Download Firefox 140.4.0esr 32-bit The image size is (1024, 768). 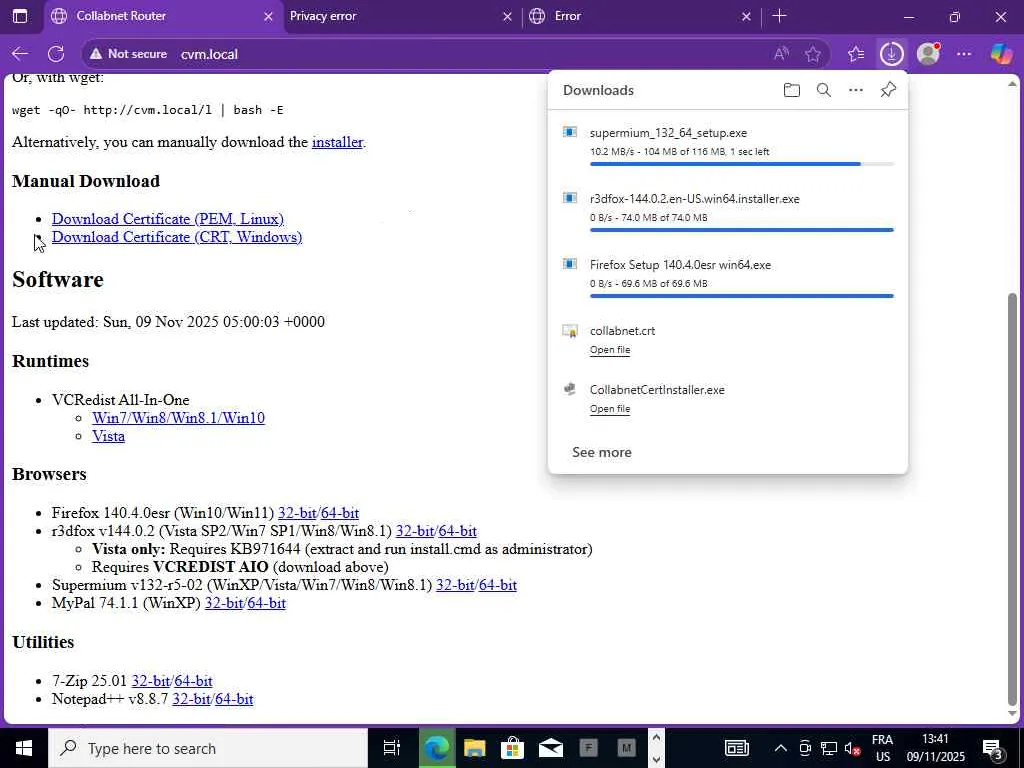(x=297, y=513)
